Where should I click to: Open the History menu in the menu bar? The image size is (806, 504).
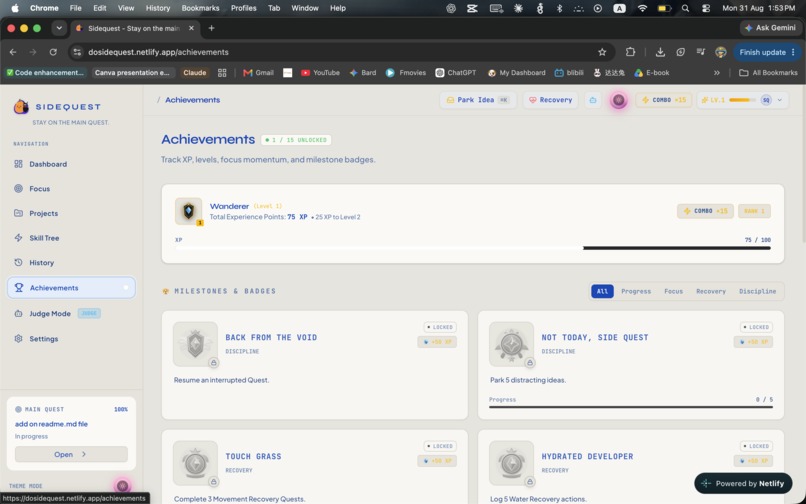tap(158, 8)
